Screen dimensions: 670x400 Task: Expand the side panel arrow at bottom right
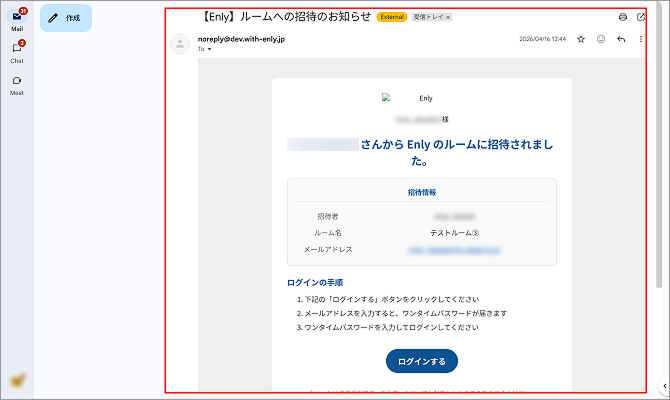click(664, 386)
